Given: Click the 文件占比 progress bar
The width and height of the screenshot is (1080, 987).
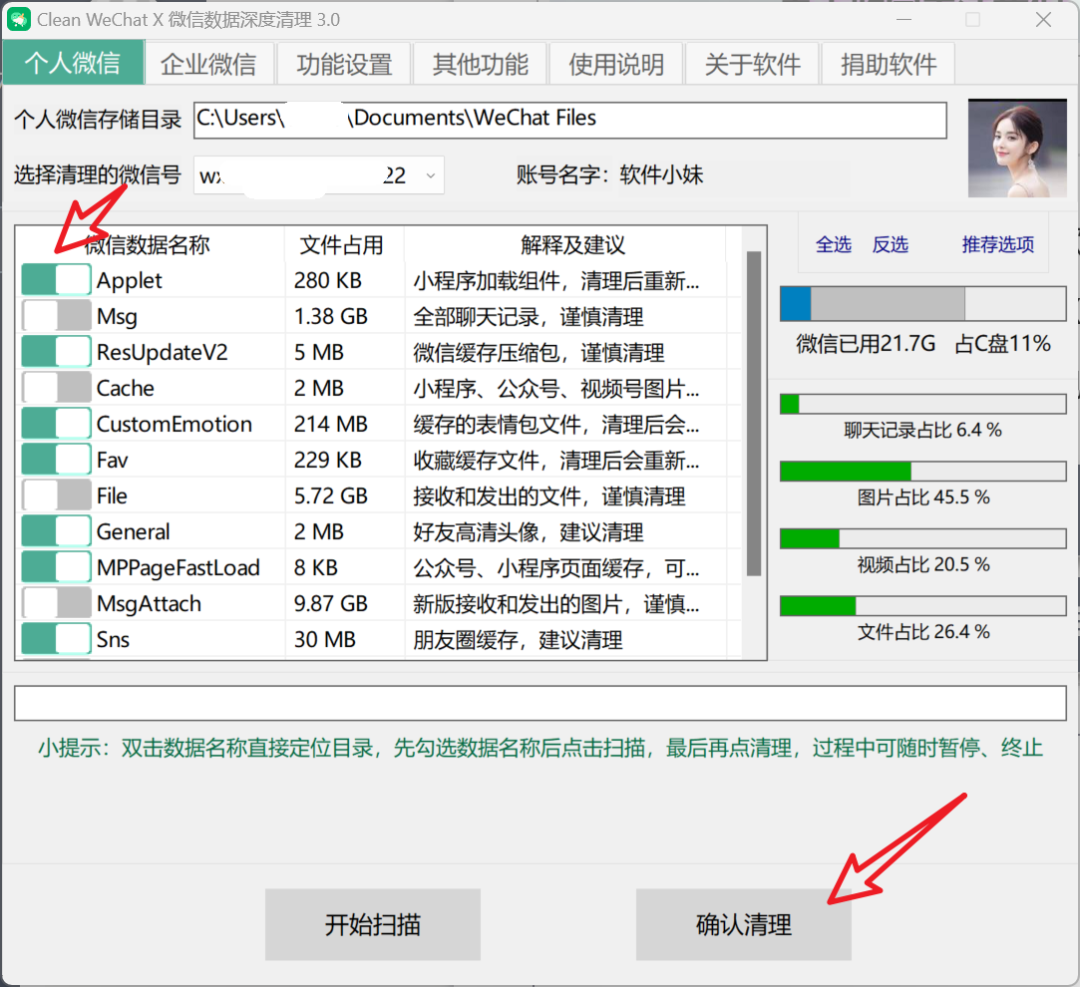Looking at the screenshot, I should pyautogui.click(x=923, y=605).
